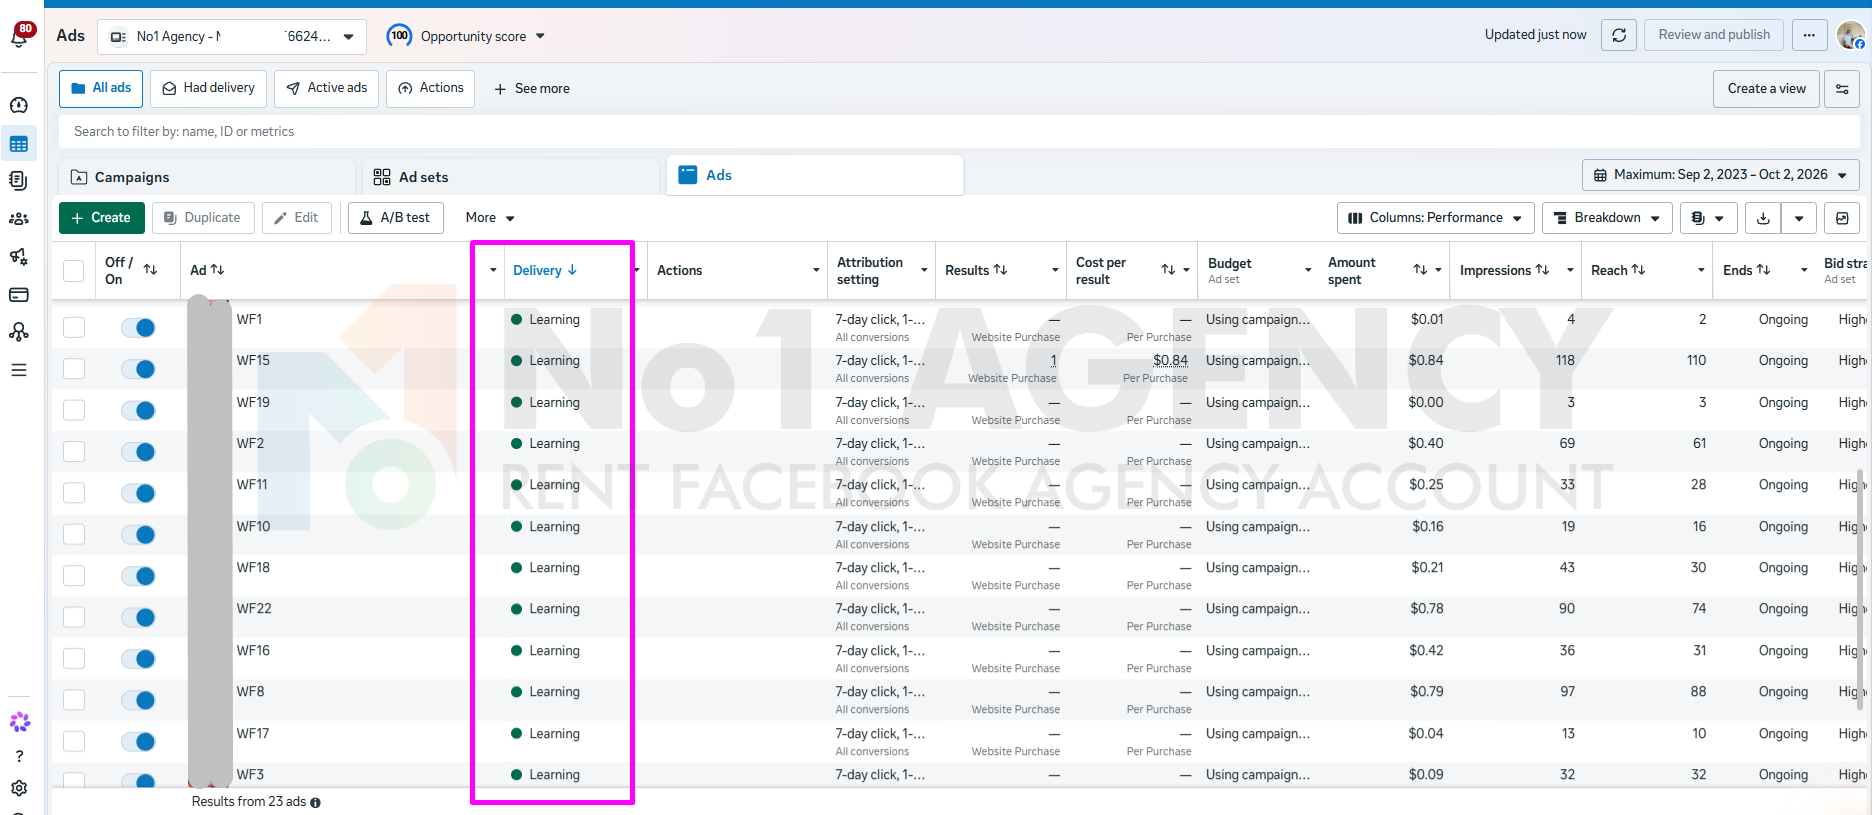Open the Account overview gauge icon in sidebar
This screenshot has width=1872, height=815.
pos(19,105)
